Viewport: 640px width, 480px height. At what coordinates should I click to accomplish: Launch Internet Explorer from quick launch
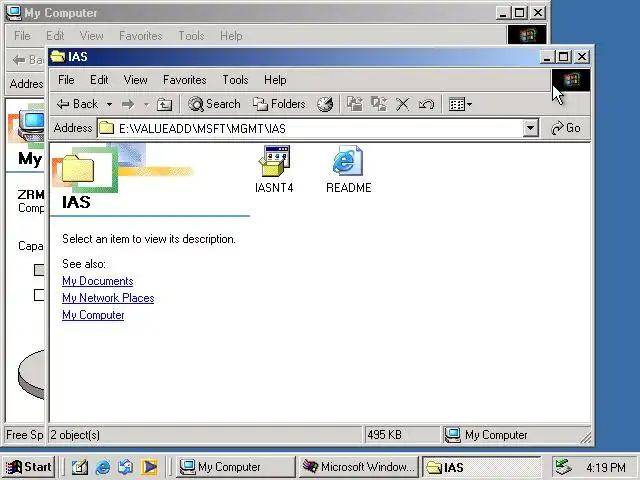[x=103, y=467]
